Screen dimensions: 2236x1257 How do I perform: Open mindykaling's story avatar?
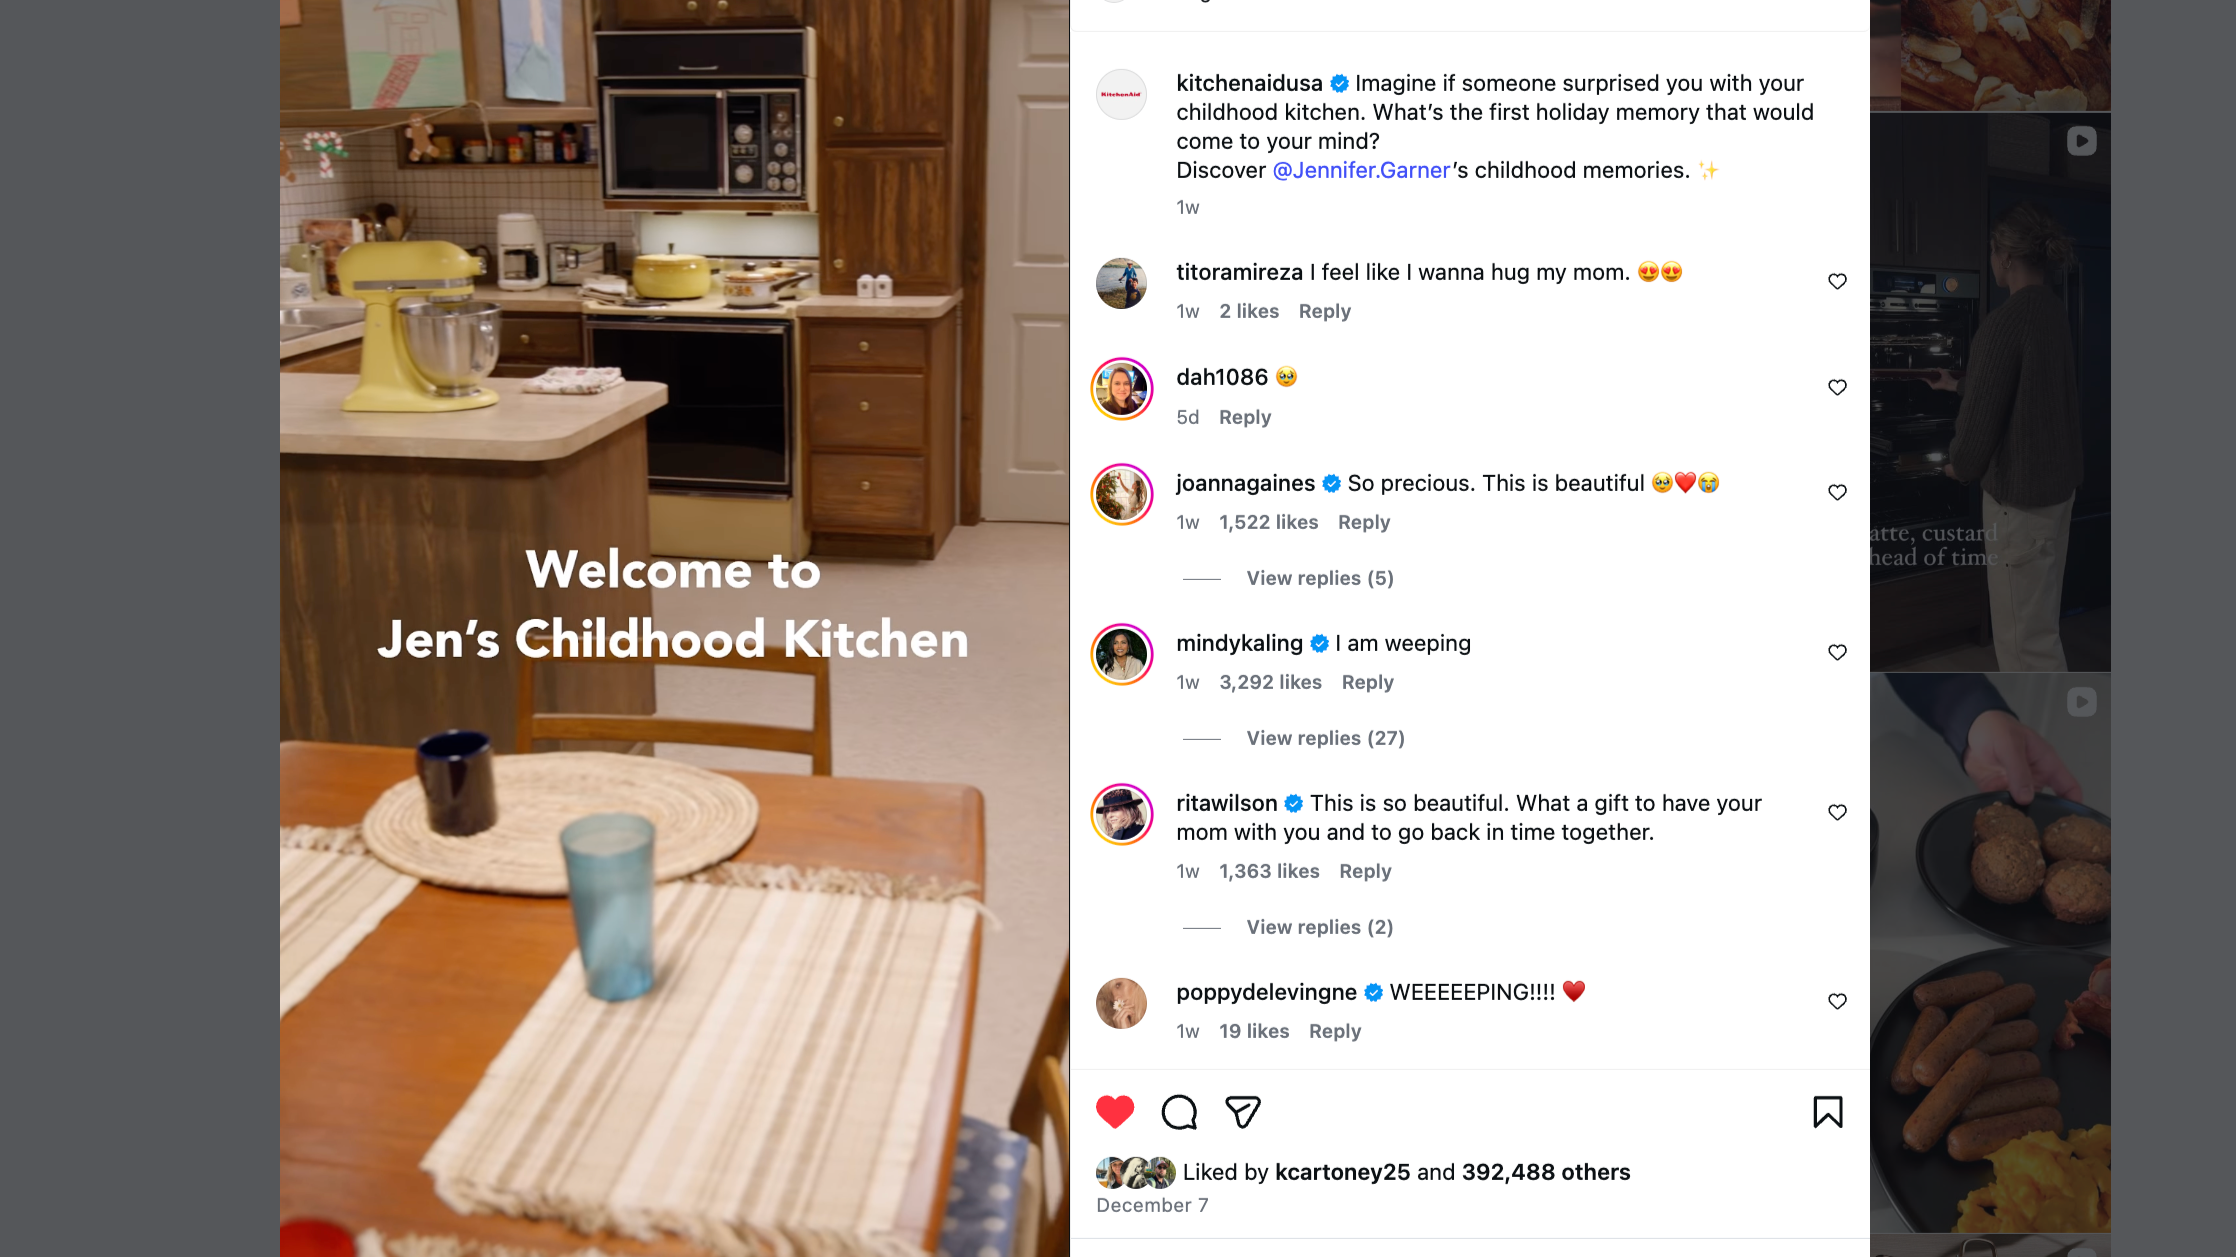[x=1121, y=654]
